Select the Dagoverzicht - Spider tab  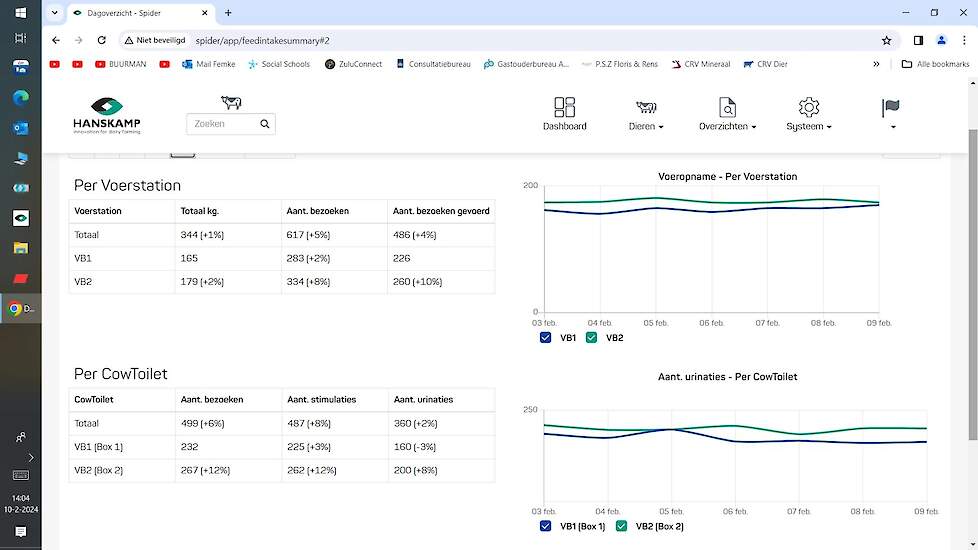(140, 12)
